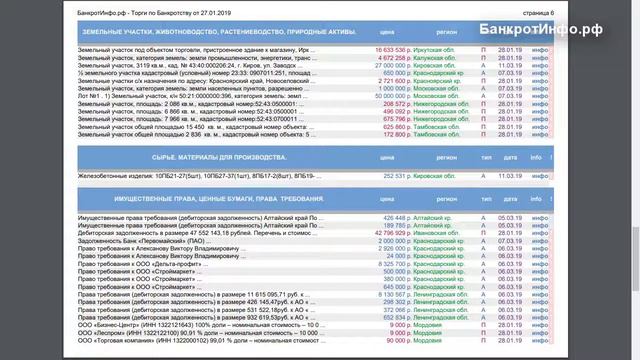Open инфо link for Калужская обл. land plot
This screenshot has height=360, width=640.
coord(540,58)
